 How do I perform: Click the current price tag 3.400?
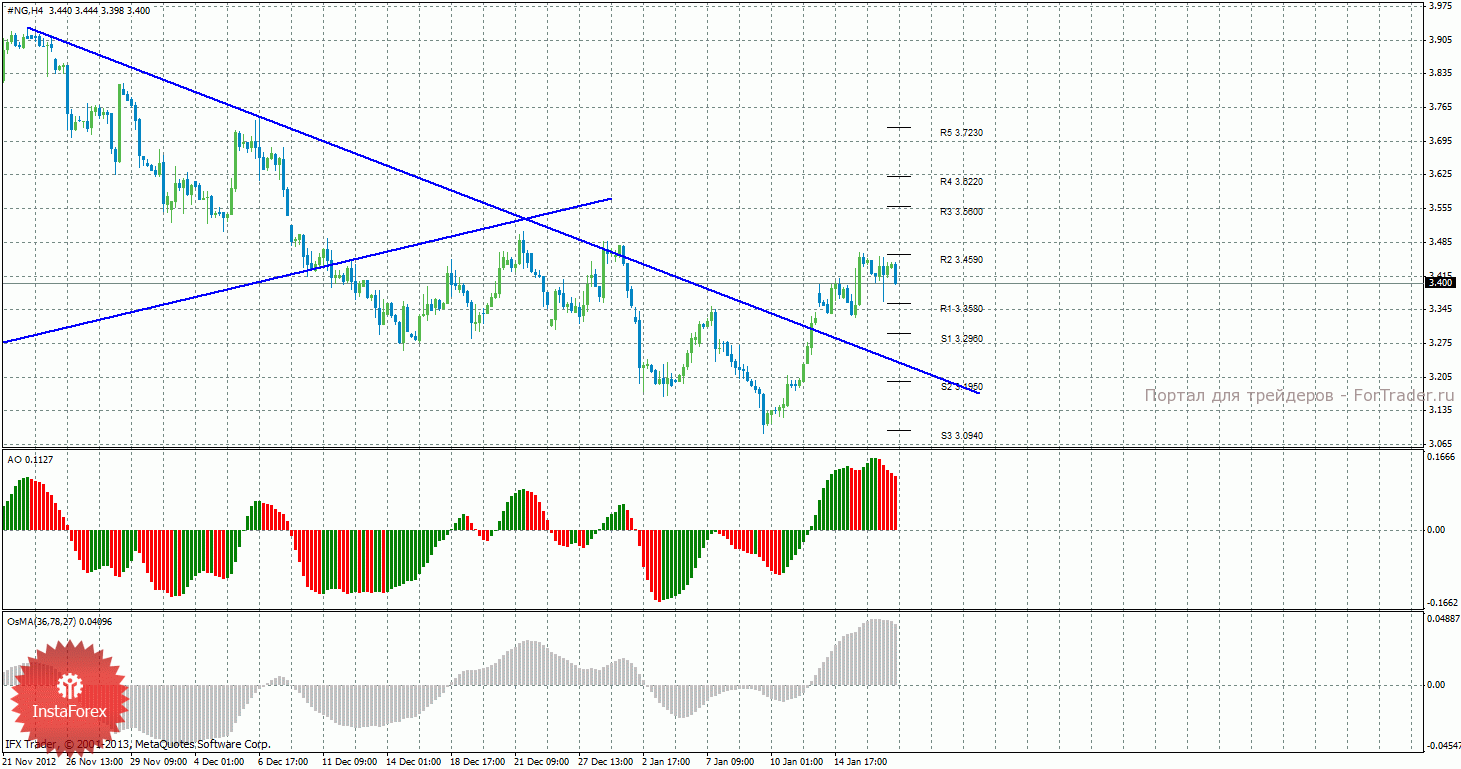click(x=1440, y=283)
